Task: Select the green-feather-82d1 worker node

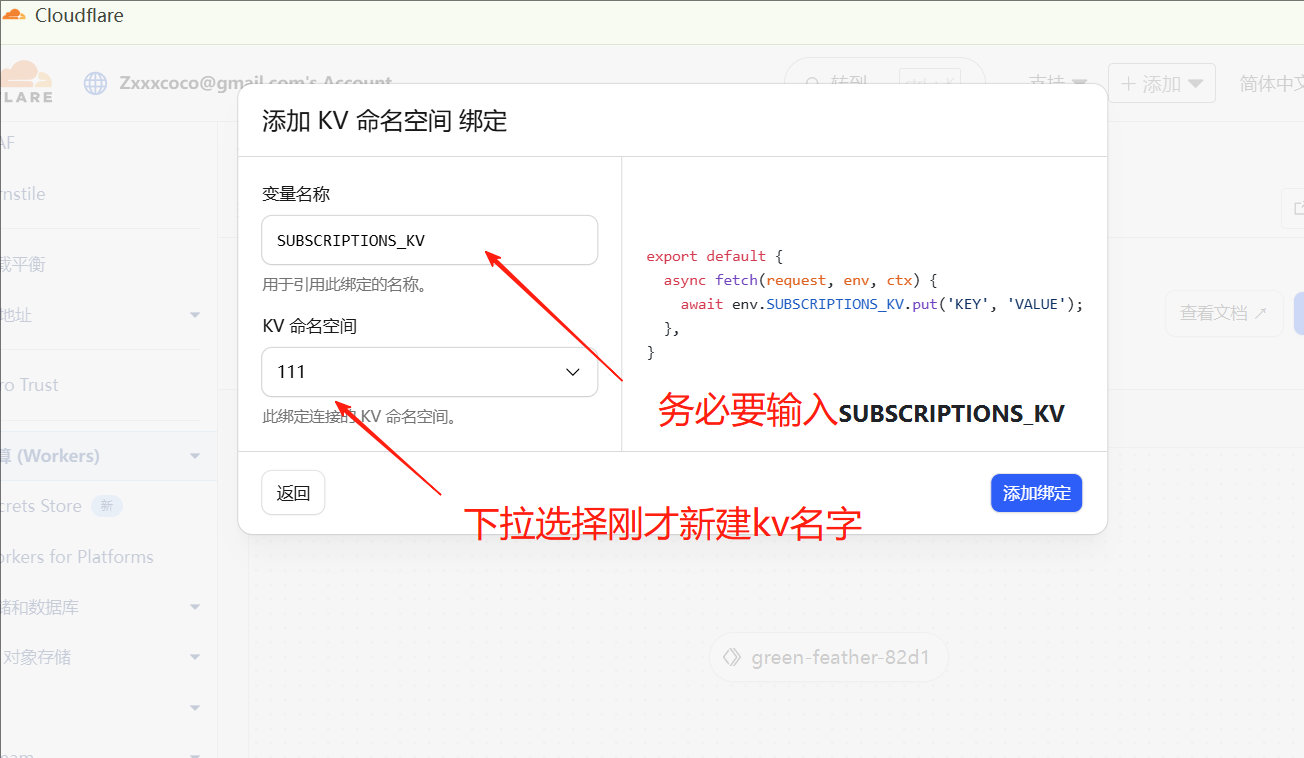Action: click(x=828, y=658)
